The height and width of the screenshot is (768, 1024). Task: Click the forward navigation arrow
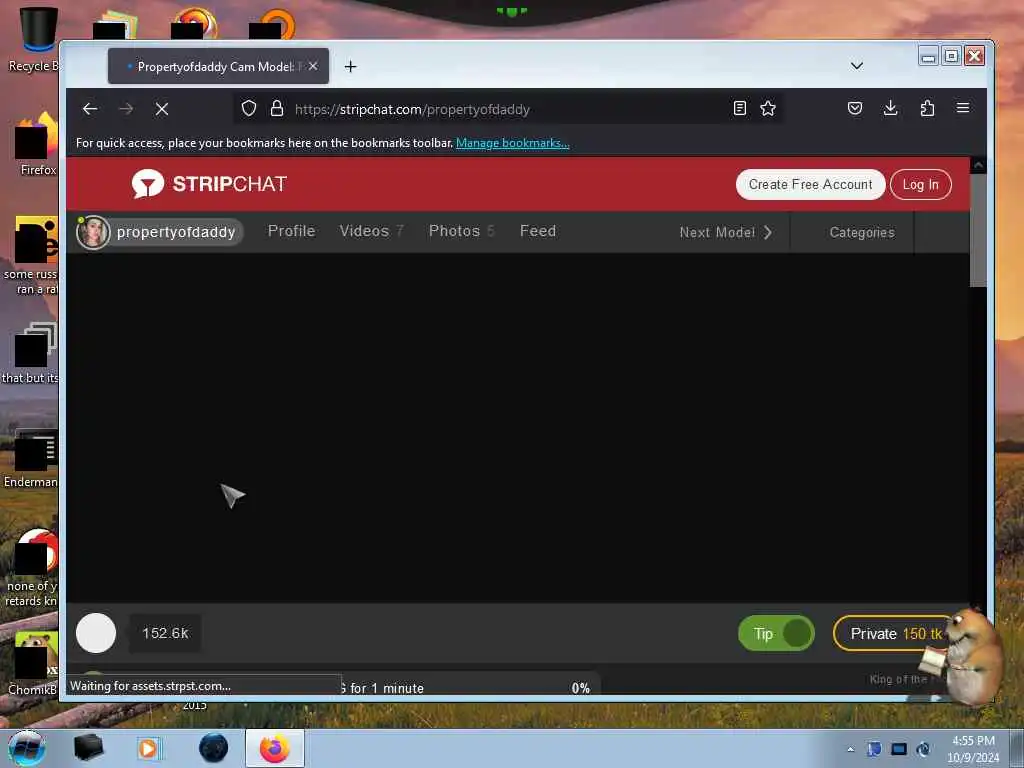click(126, 109)
